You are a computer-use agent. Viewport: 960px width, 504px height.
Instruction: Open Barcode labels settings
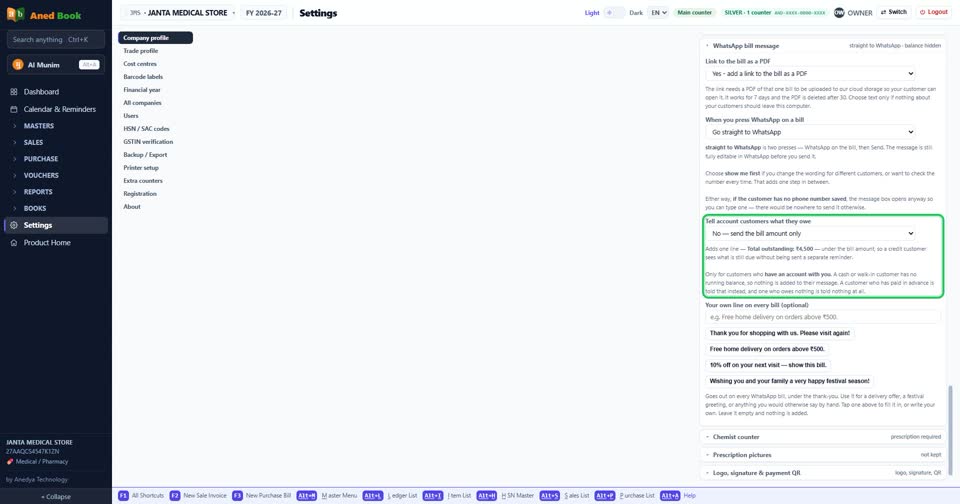click(x=156, y=77)
